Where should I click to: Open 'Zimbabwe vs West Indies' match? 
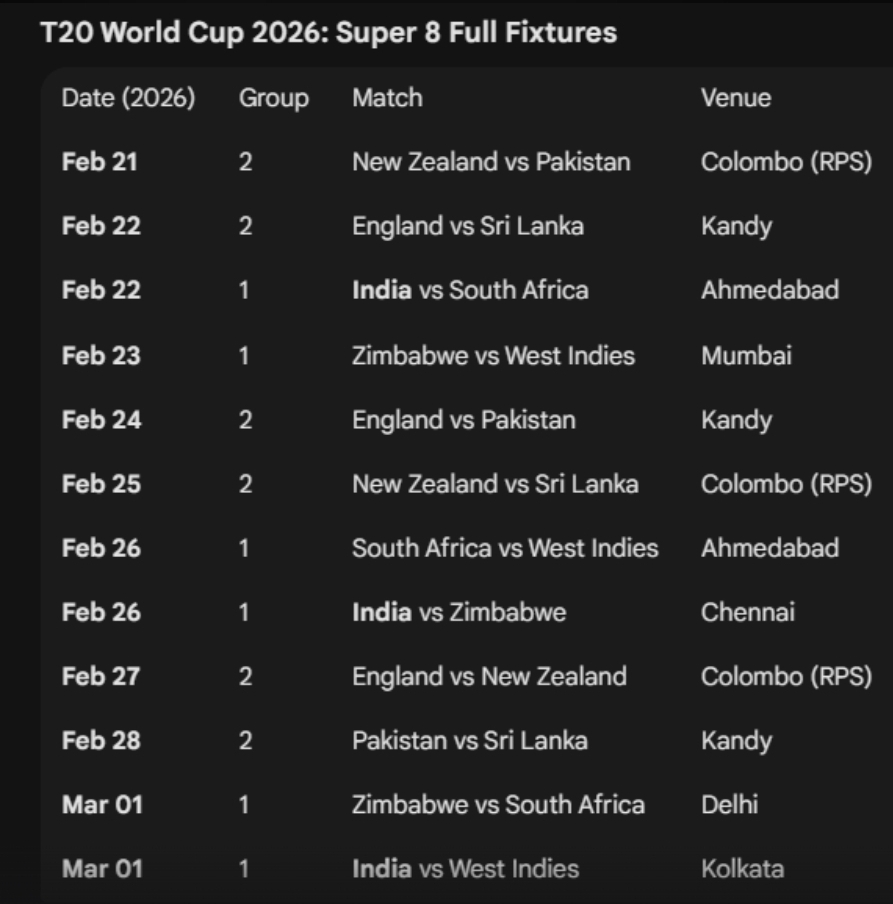click(493, 355)
